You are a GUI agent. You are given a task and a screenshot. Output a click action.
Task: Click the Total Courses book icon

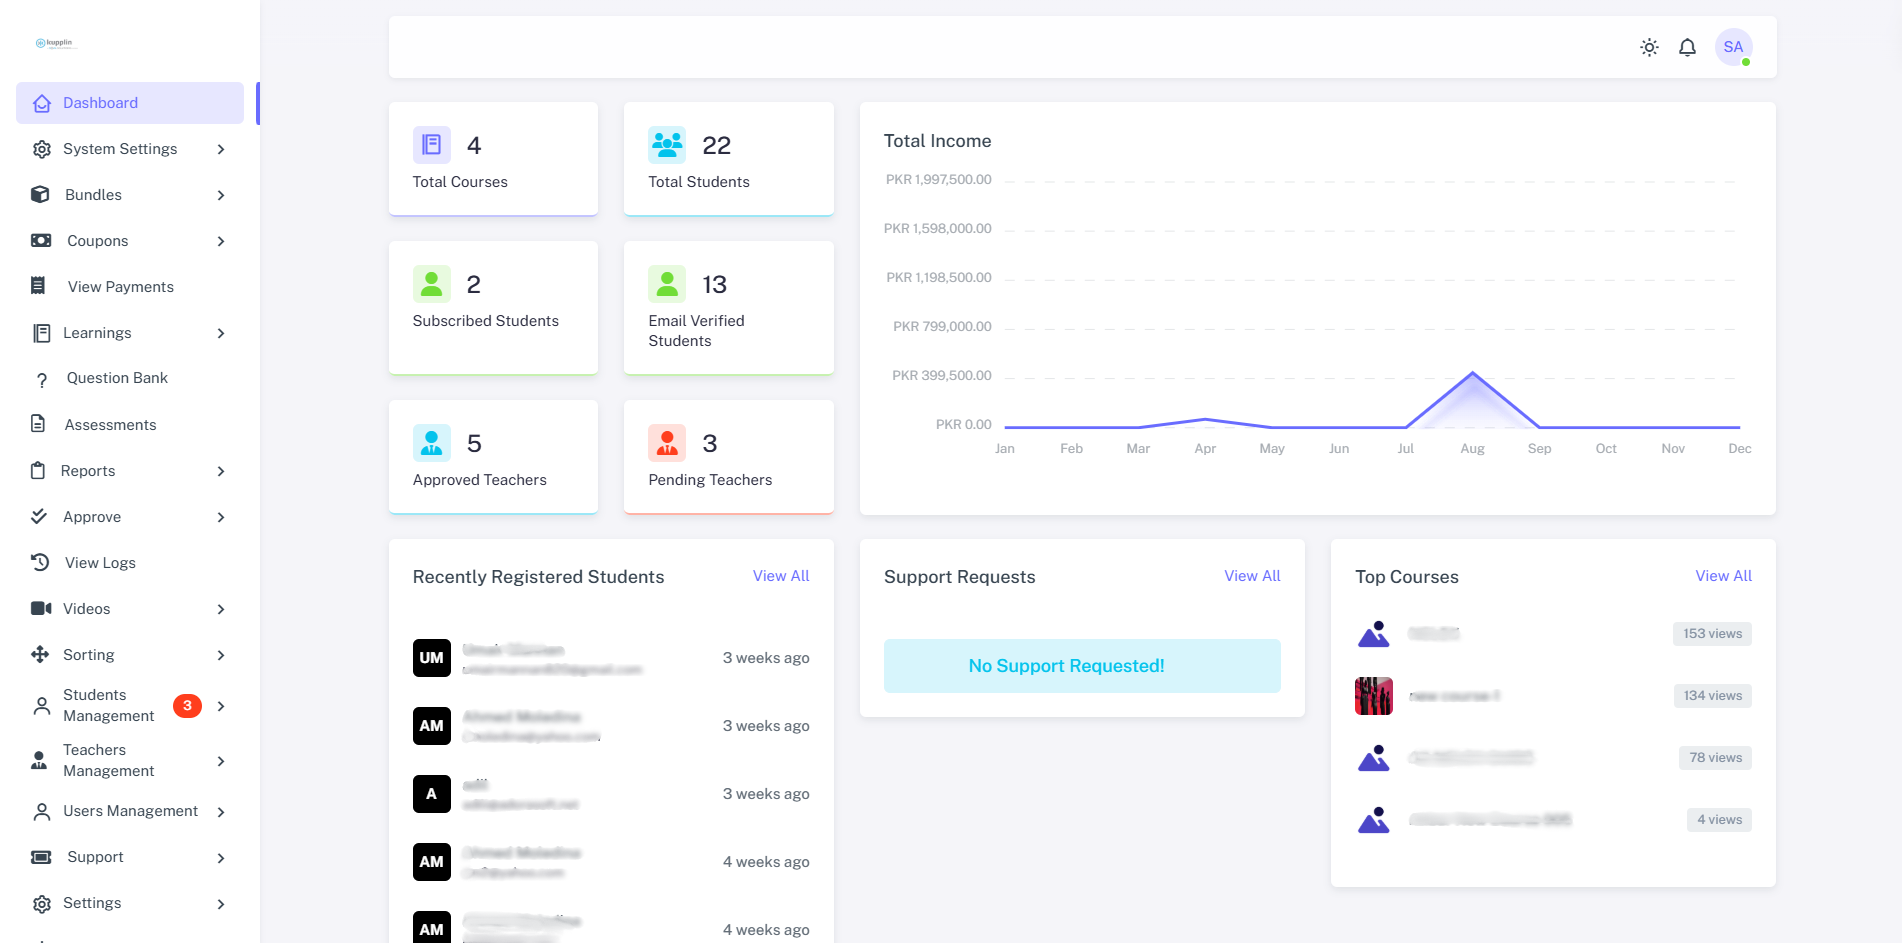[431, 145]
